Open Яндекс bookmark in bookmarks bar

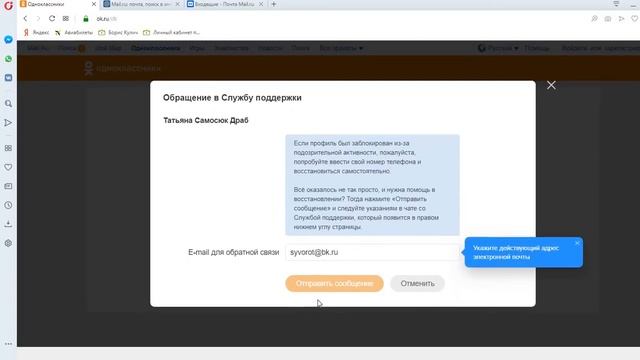pyautogui.click(x=36, y=32)
